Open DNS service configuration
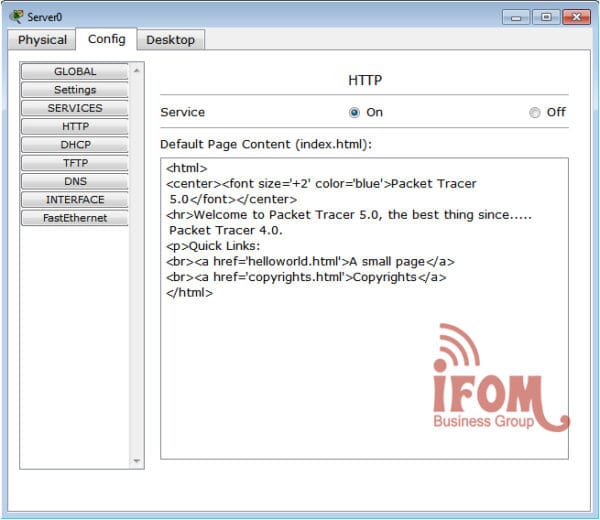 75,181
